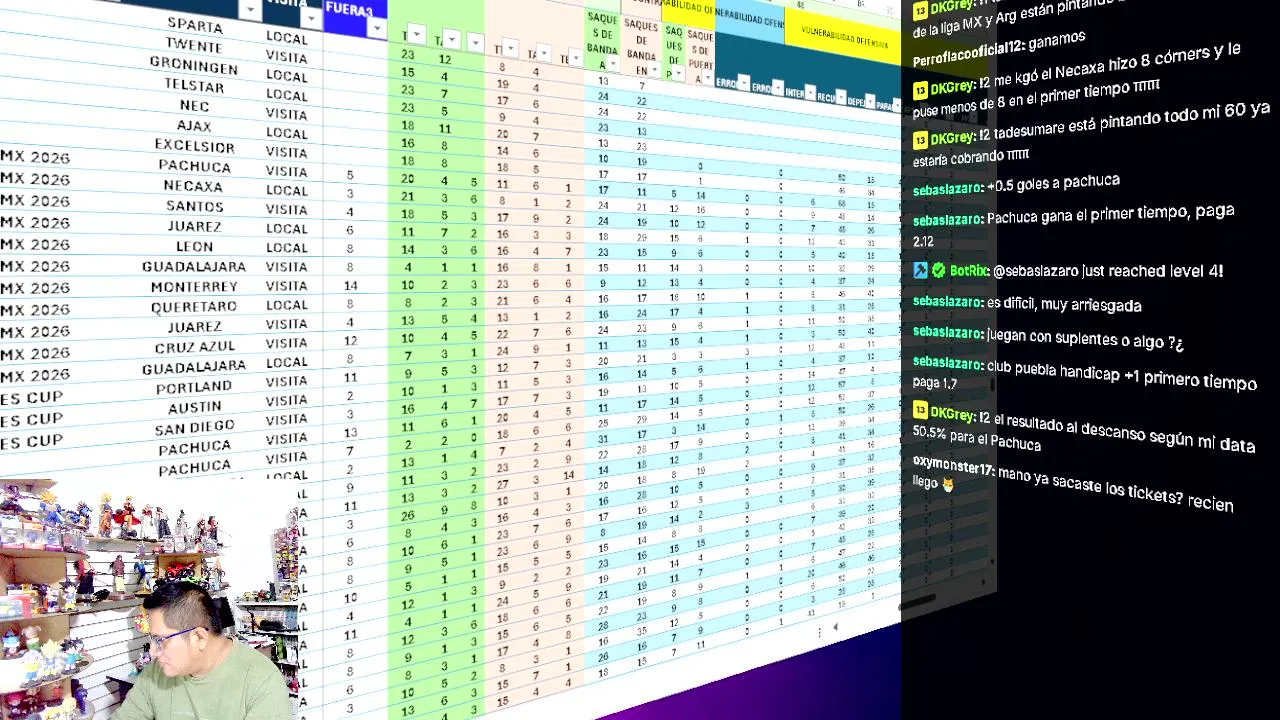The width and height of the screenshot is (1280, 720).
Task: Select the QUERETARO team cell
Action: (194, 307)
